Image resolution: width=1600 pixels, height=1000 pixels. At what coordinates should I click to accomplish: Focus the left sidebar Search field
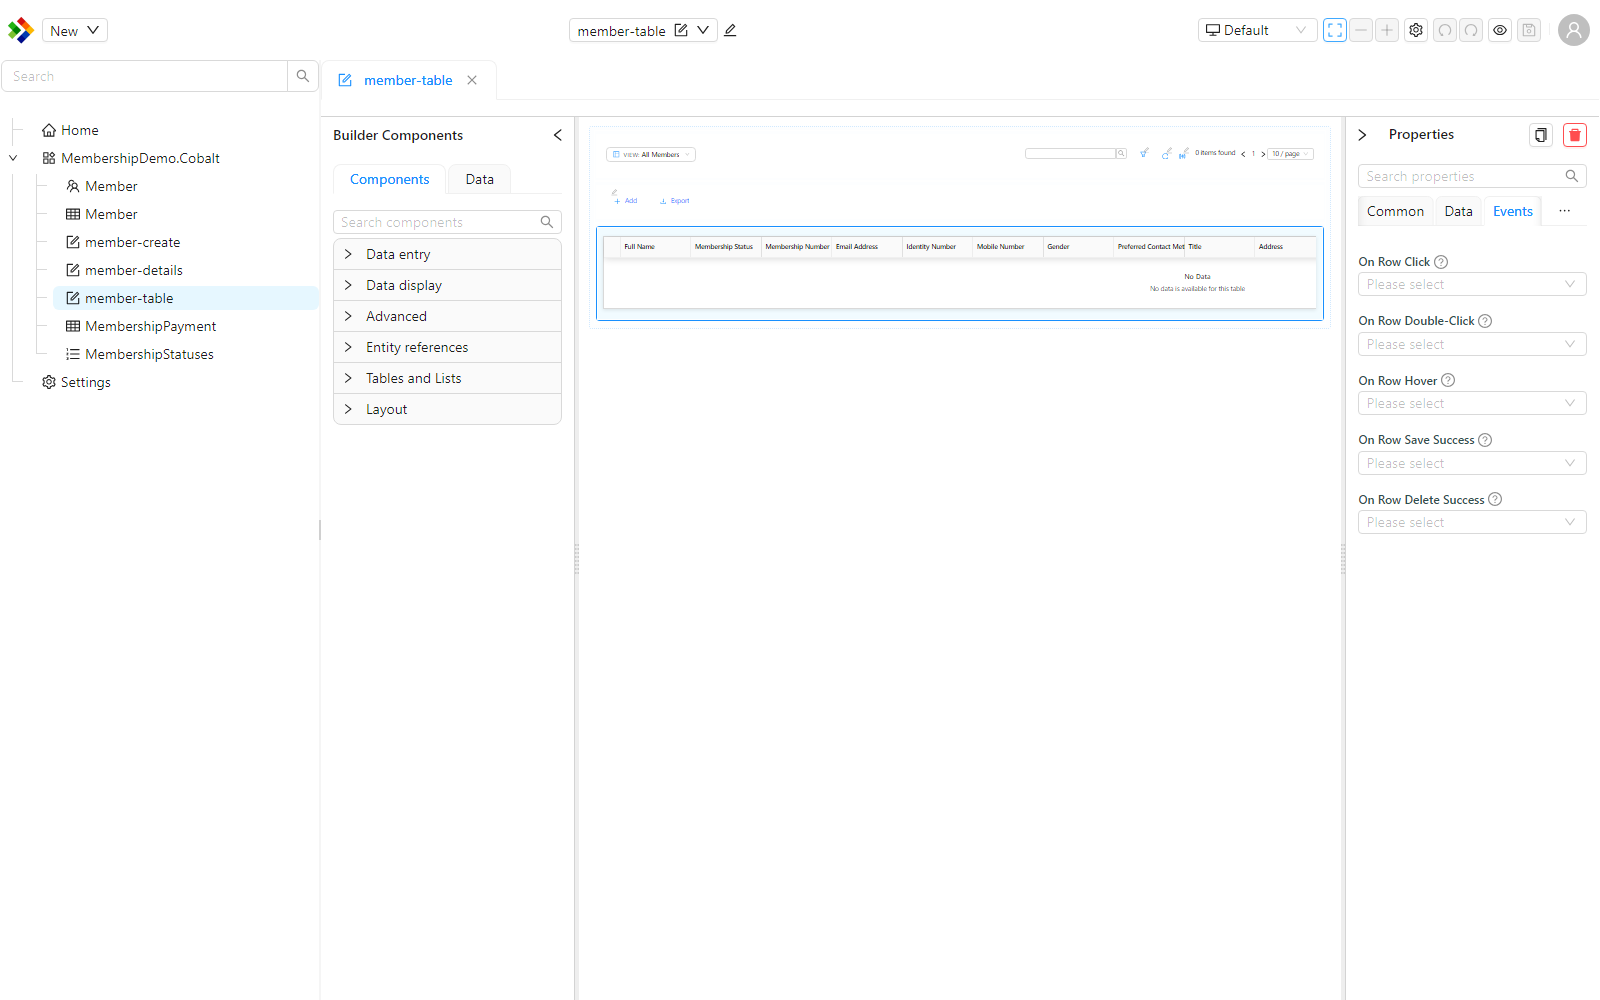[x=145, y=76]
